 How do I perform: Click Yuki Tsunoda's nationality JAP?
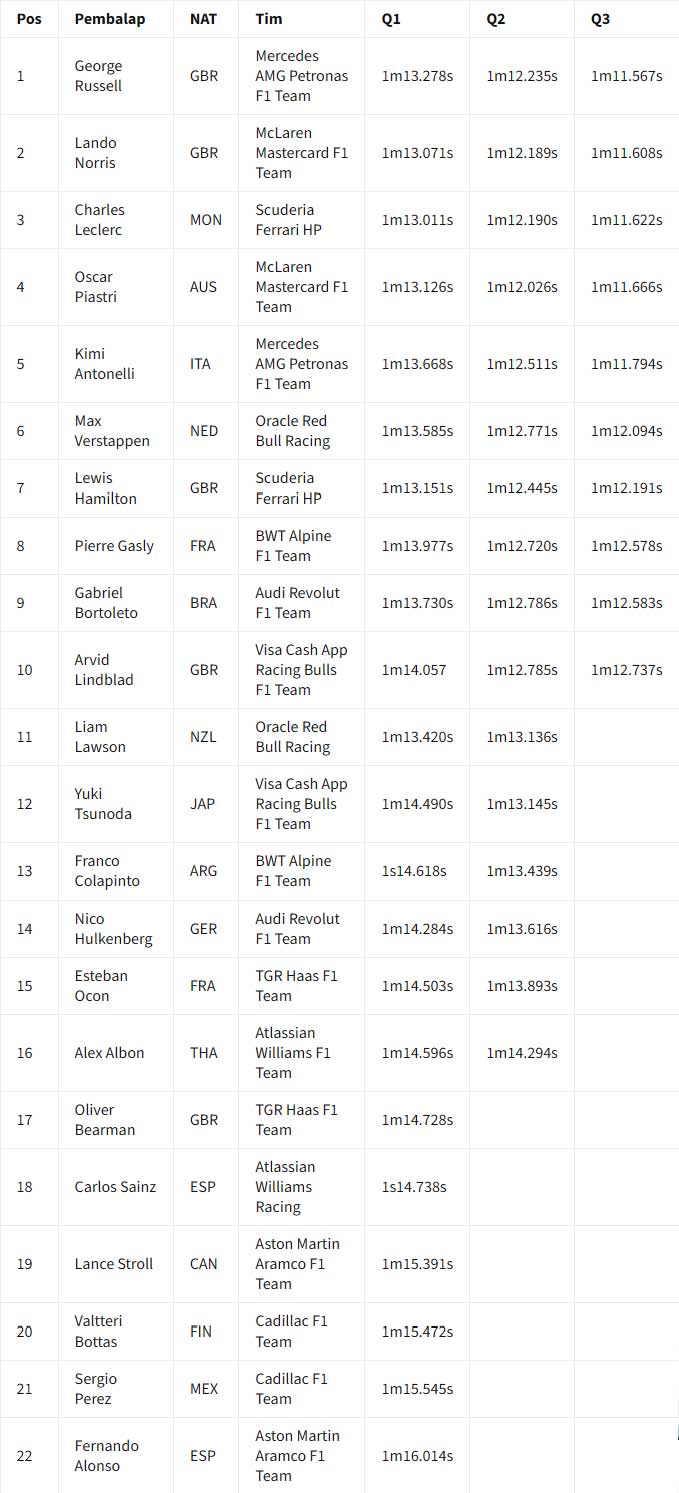tap(202, 804)
